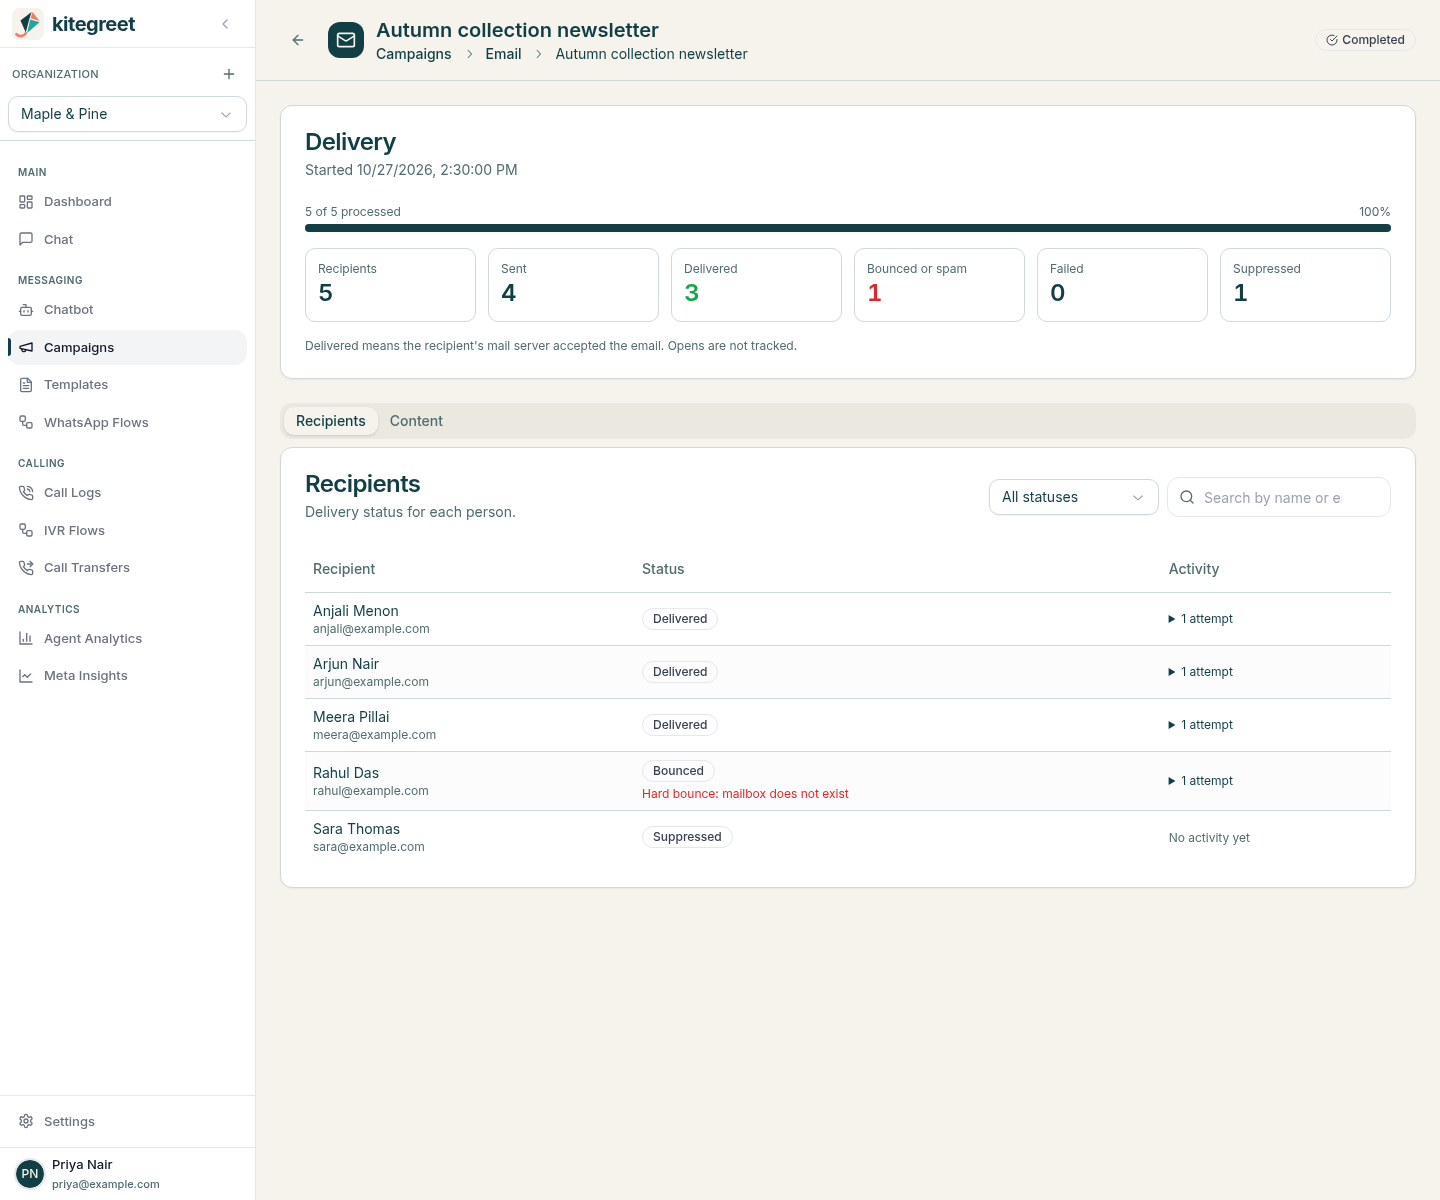Viewport: 1440px width, 1200px height.
Task: Open IVR Flows
Action: coord(127,531)
